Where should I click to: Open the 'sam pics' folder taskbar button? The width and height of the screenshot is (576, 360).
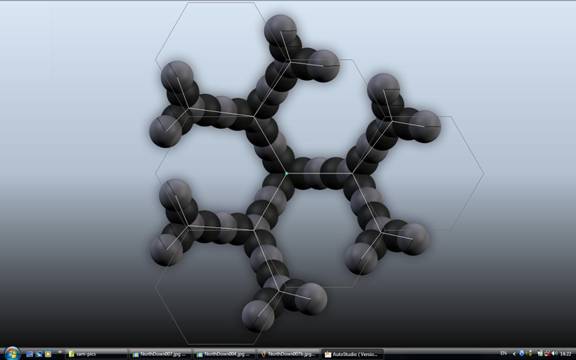(97, 354)
